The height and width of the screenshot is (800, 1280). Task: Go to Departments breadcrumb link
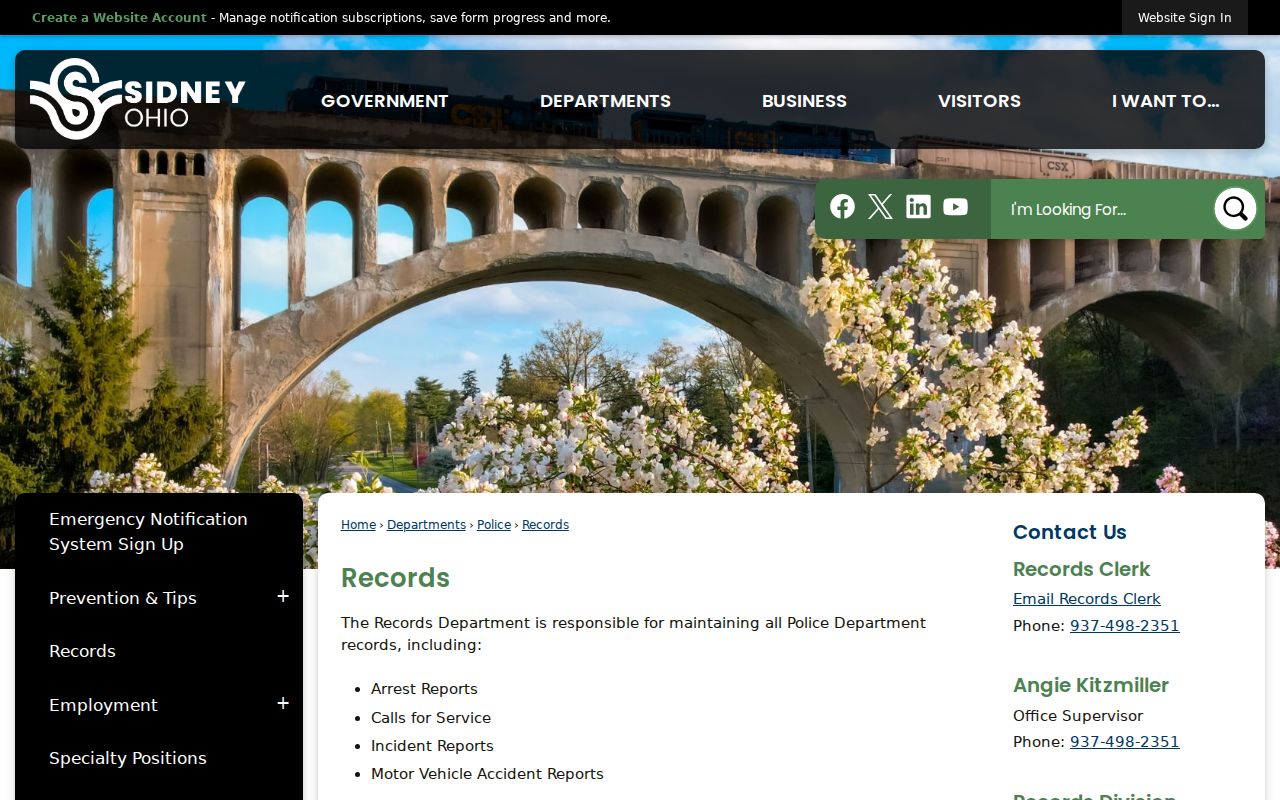(x=426, y=525)
